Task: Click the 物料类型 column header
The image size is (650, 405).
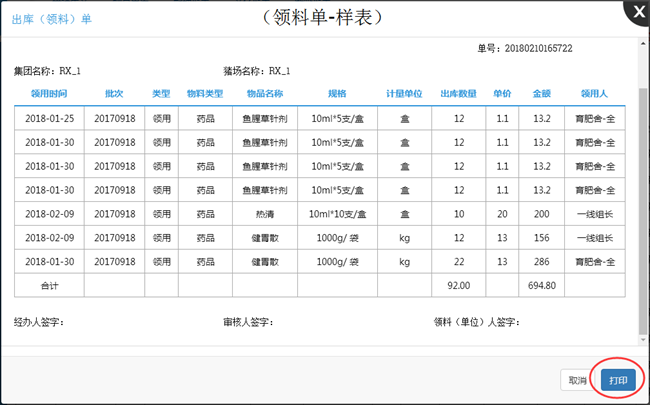Action: pyautogui.click(x=205, y=93)
